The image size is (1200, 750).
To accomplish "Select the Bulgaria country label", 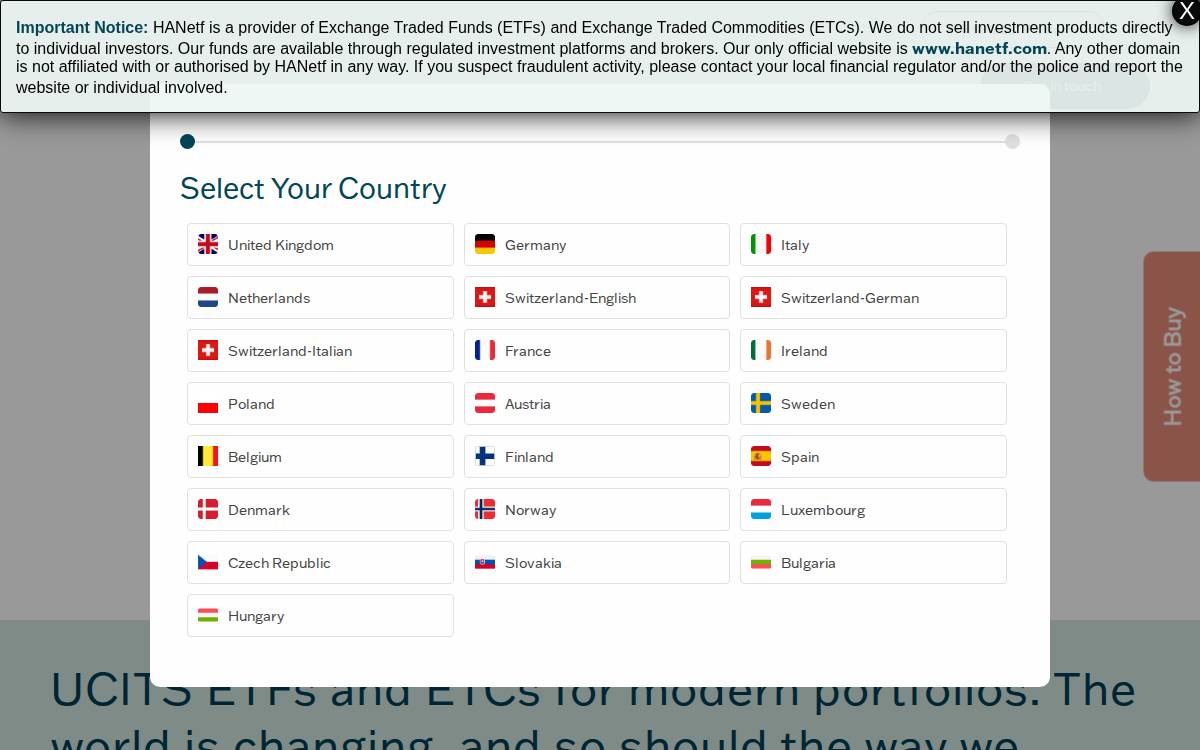I will (x=808, y=563).
